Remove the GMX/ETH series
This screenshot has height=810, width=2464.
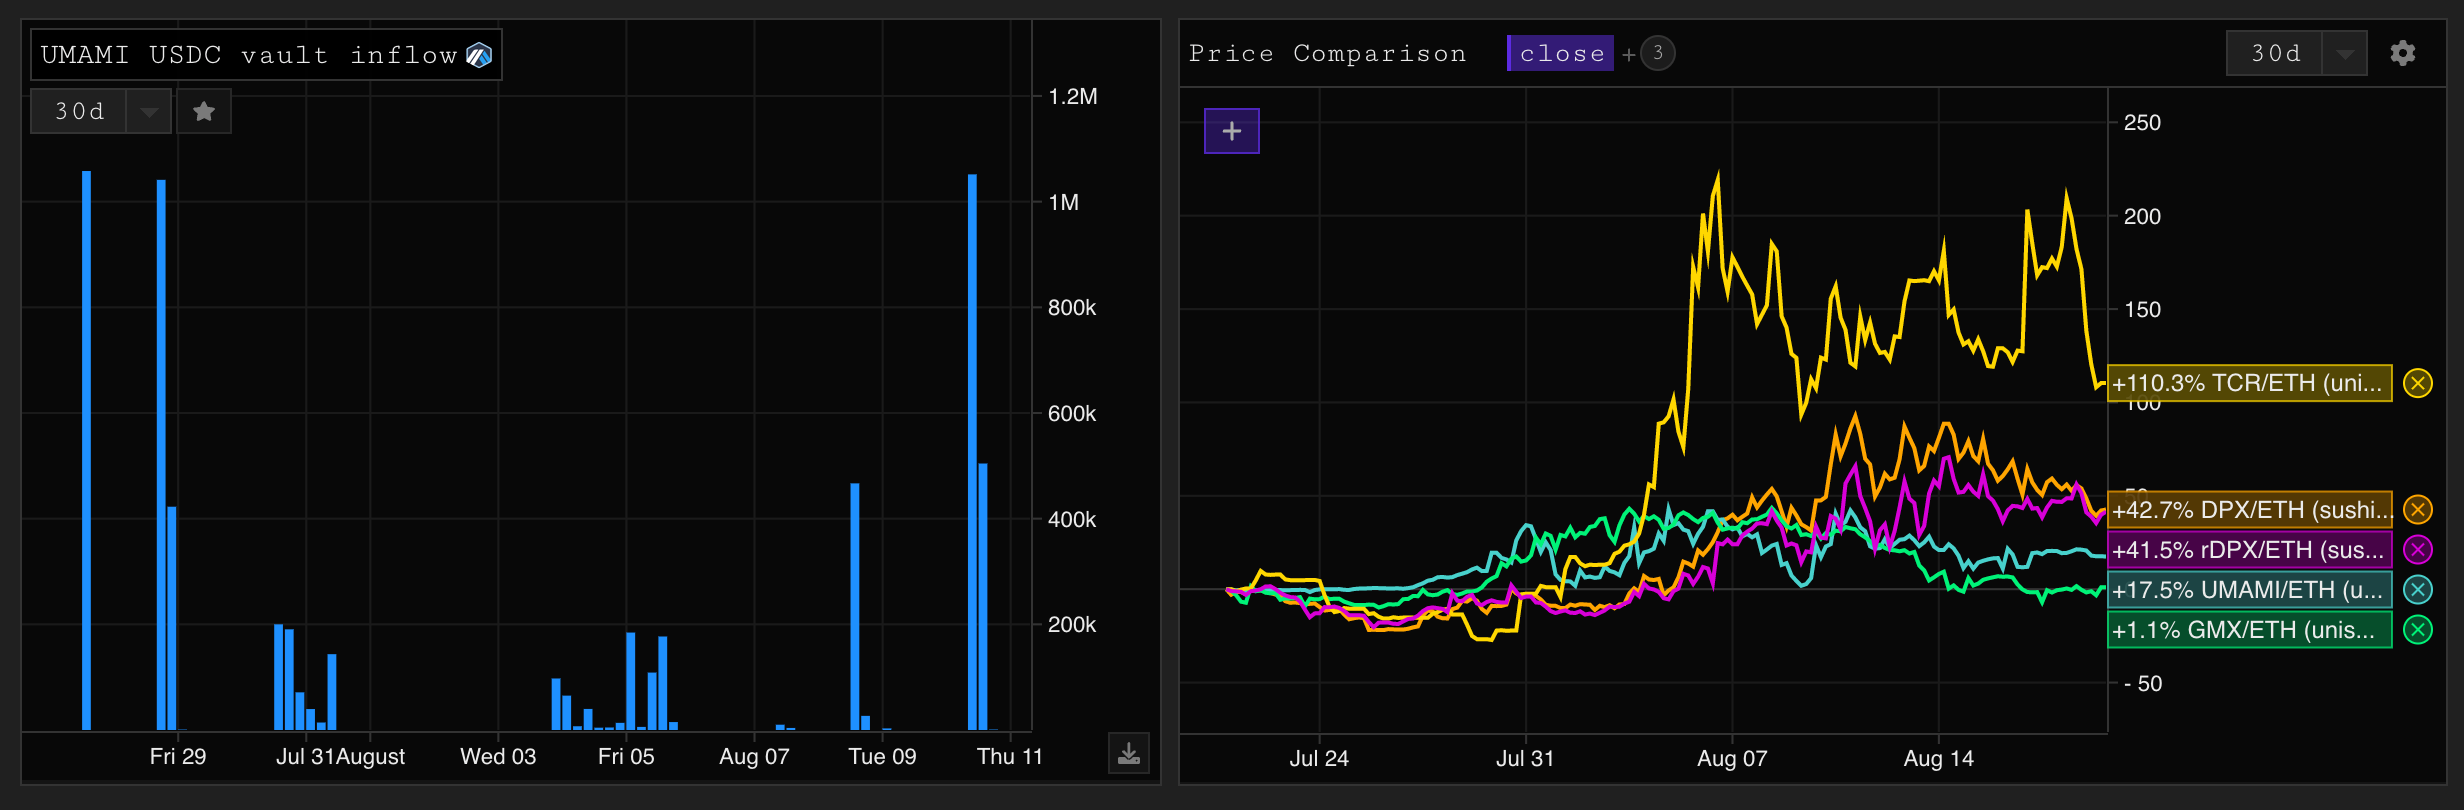pos(2418,630)
